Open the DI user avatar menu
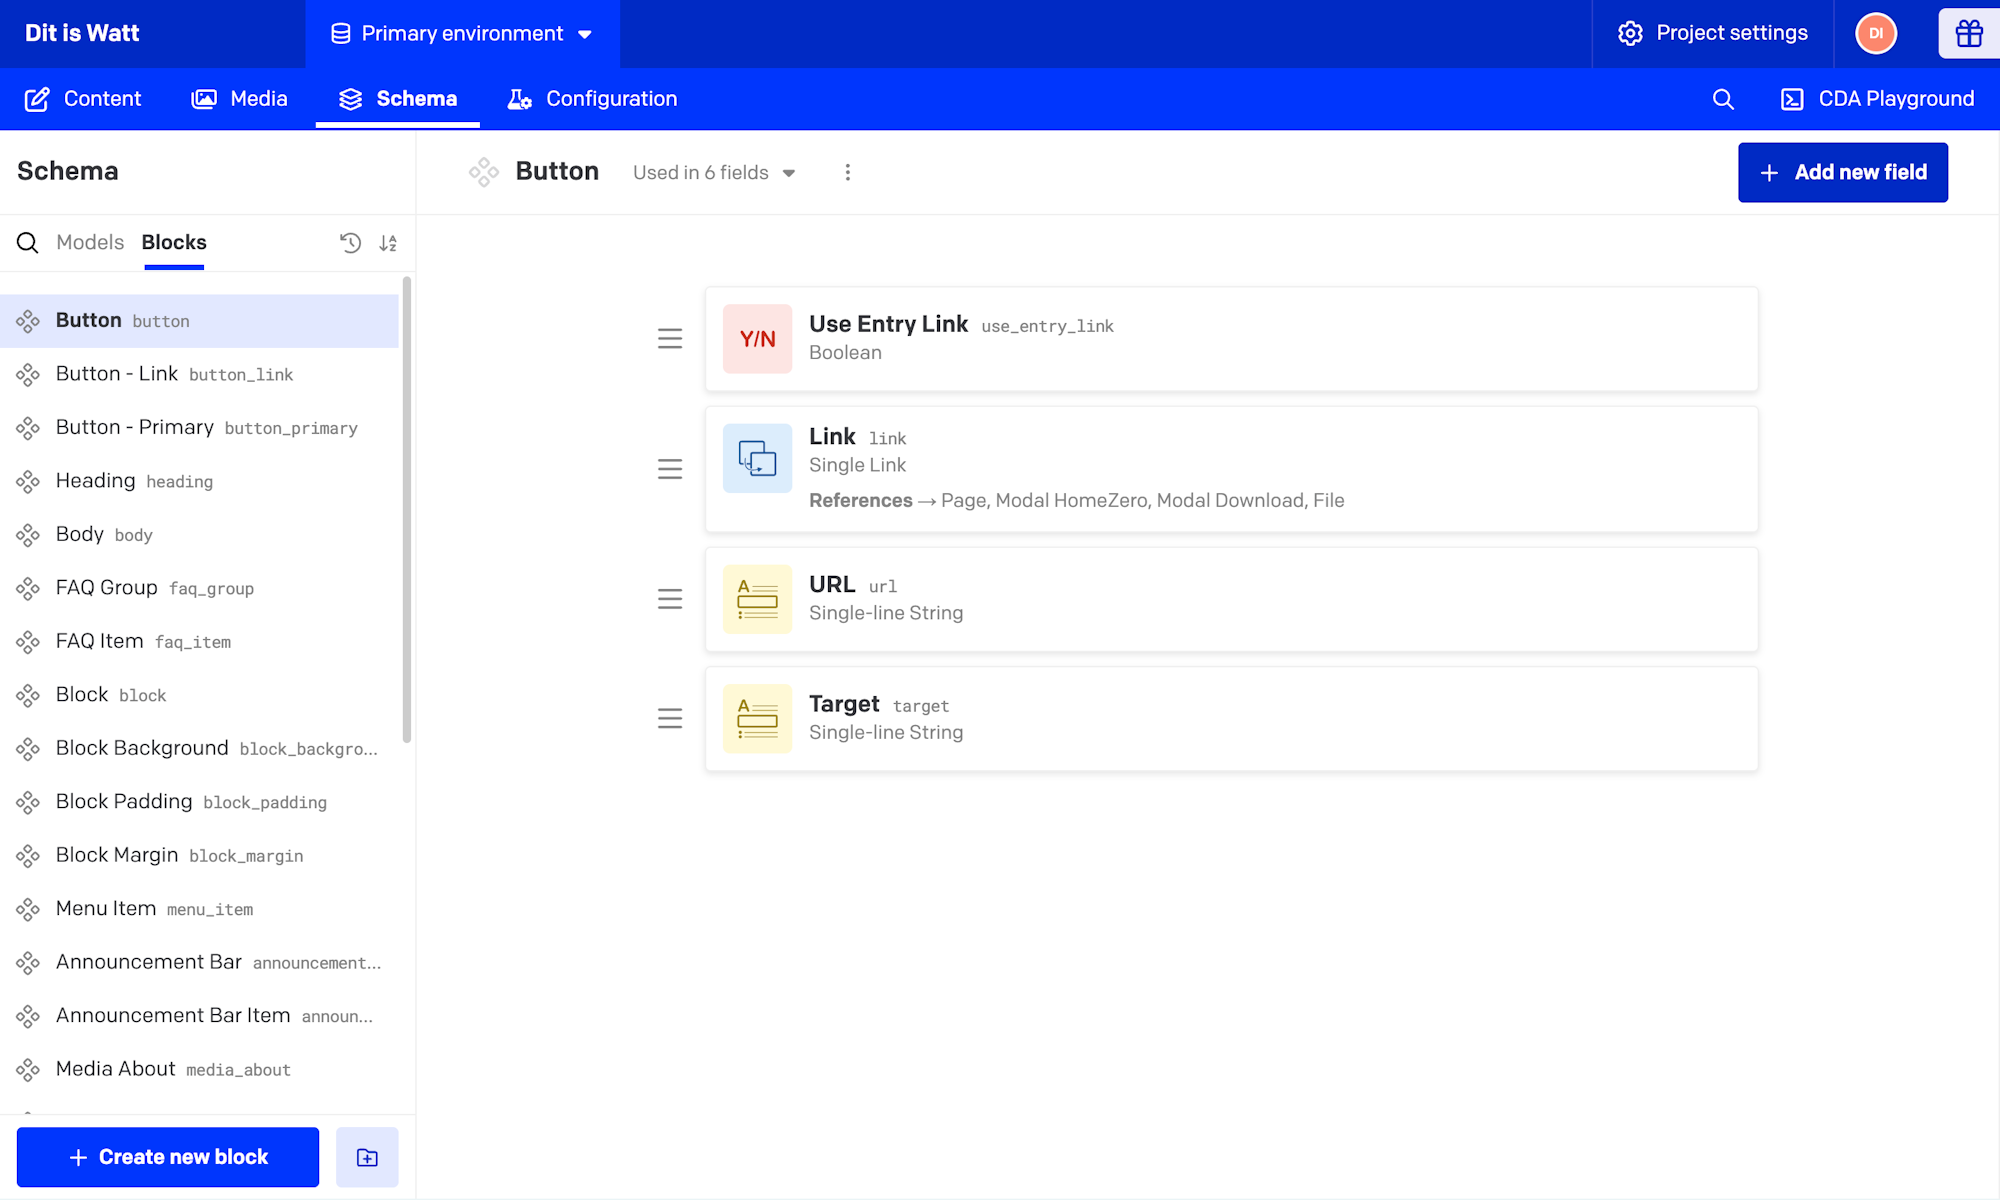Image resolution: width=2000 pixels, height=1200 pixels. 1876,33
